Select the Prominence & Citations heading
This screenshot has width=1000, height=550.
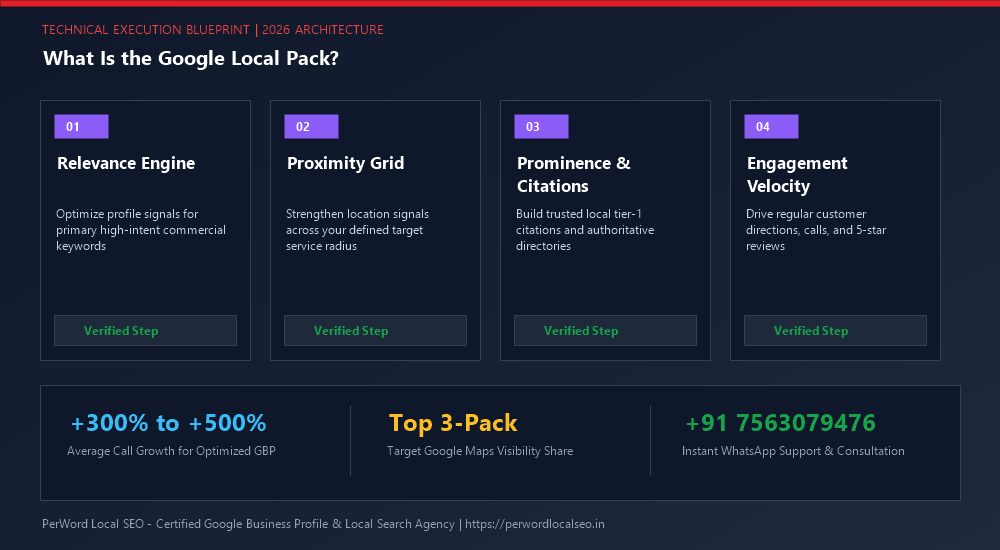(x=573, y=174)
